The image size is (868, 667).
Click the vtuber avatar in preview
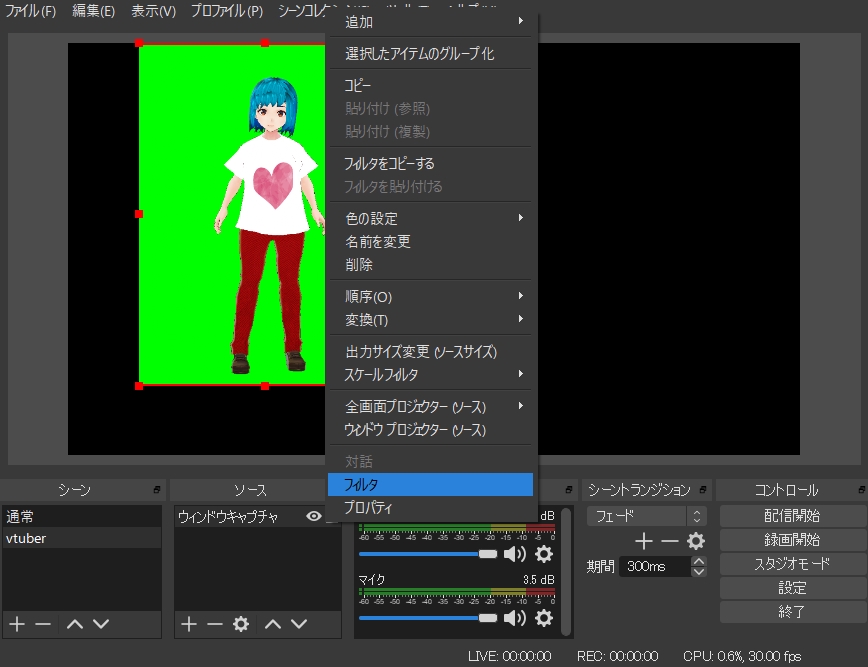click(270, 226)
